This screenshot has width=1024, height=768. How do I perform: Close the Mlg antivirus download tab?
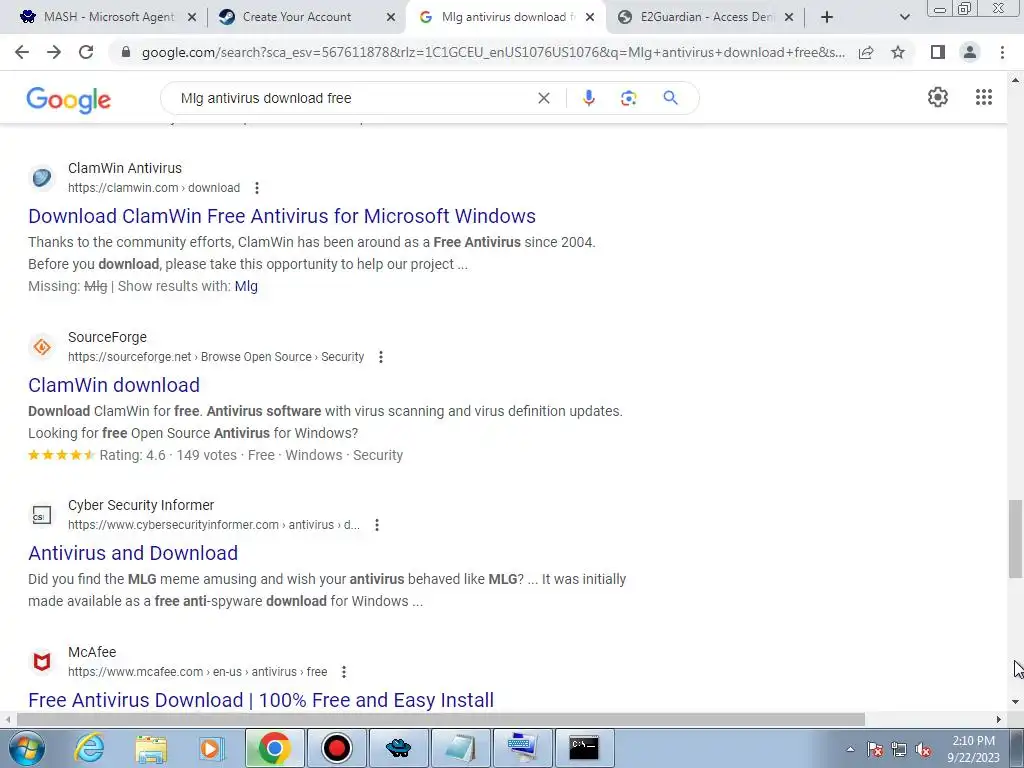pyautogui.click(x=590, y=17)
